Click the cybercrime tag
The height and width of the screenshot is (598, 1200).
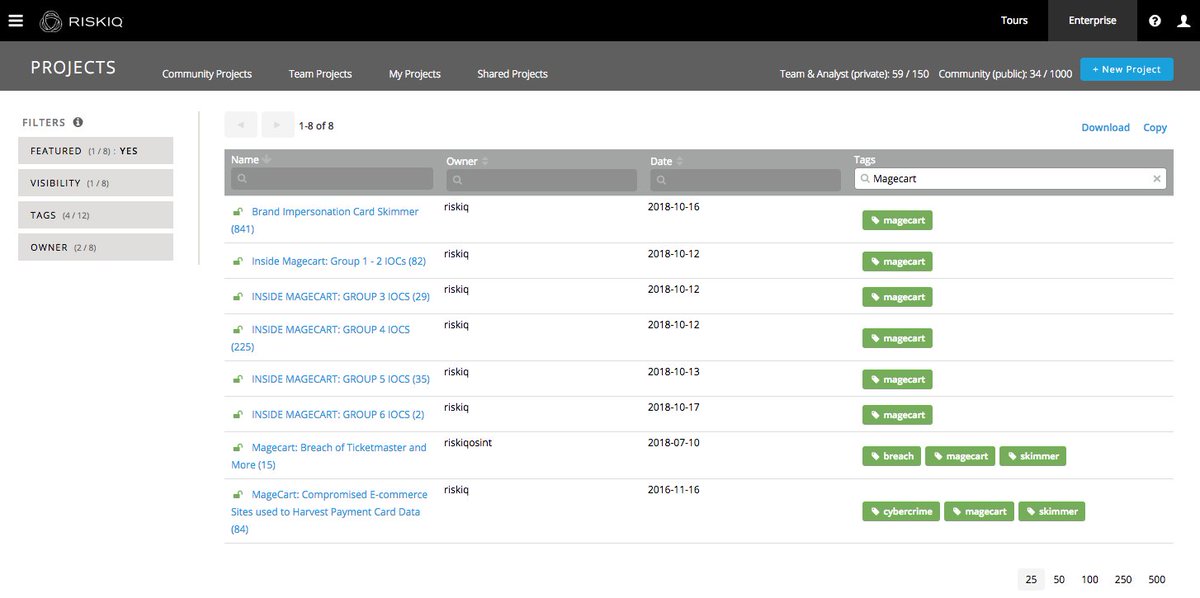(x=901, y=511)
